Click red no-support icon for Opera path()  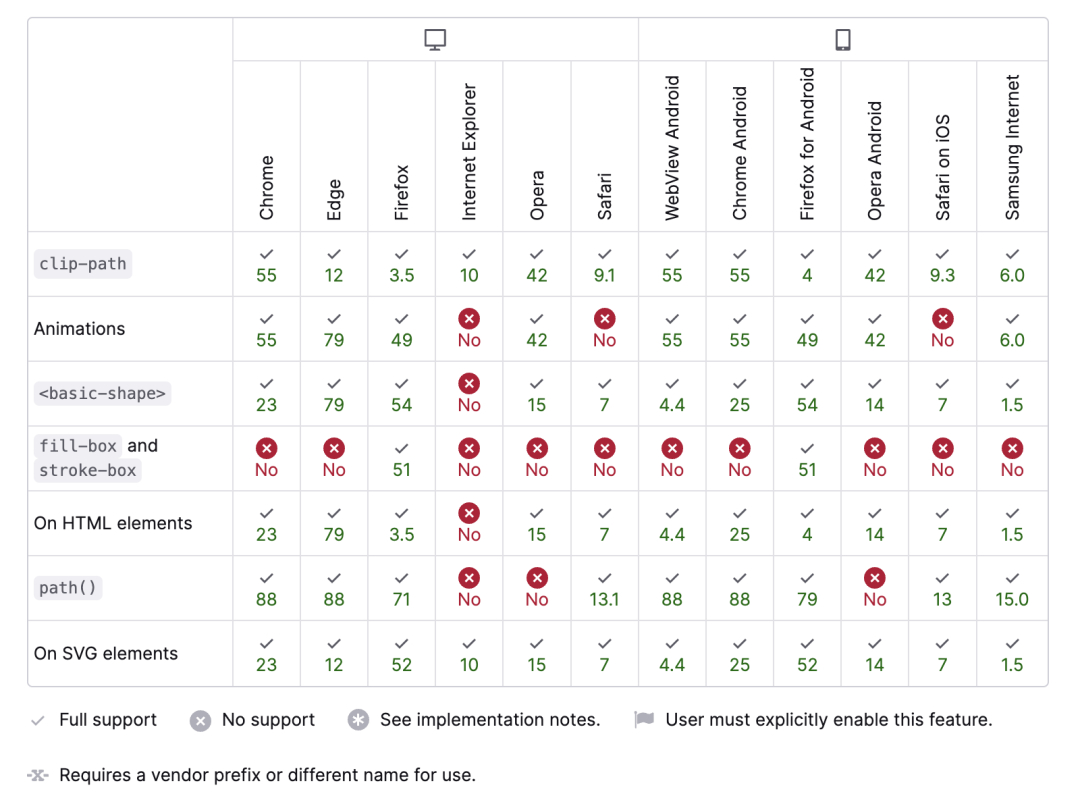click(537, 578)
